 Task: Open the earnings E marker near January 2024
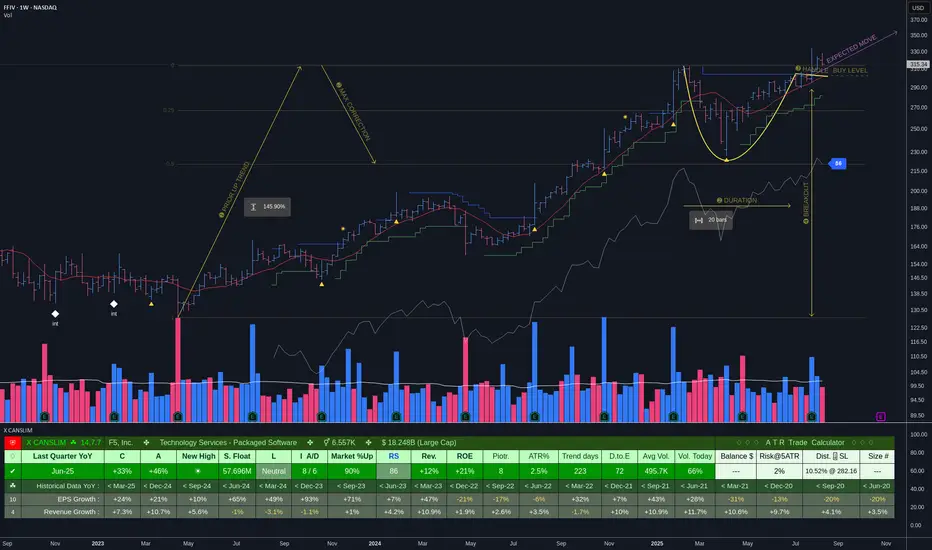click(x=396, y=417)
